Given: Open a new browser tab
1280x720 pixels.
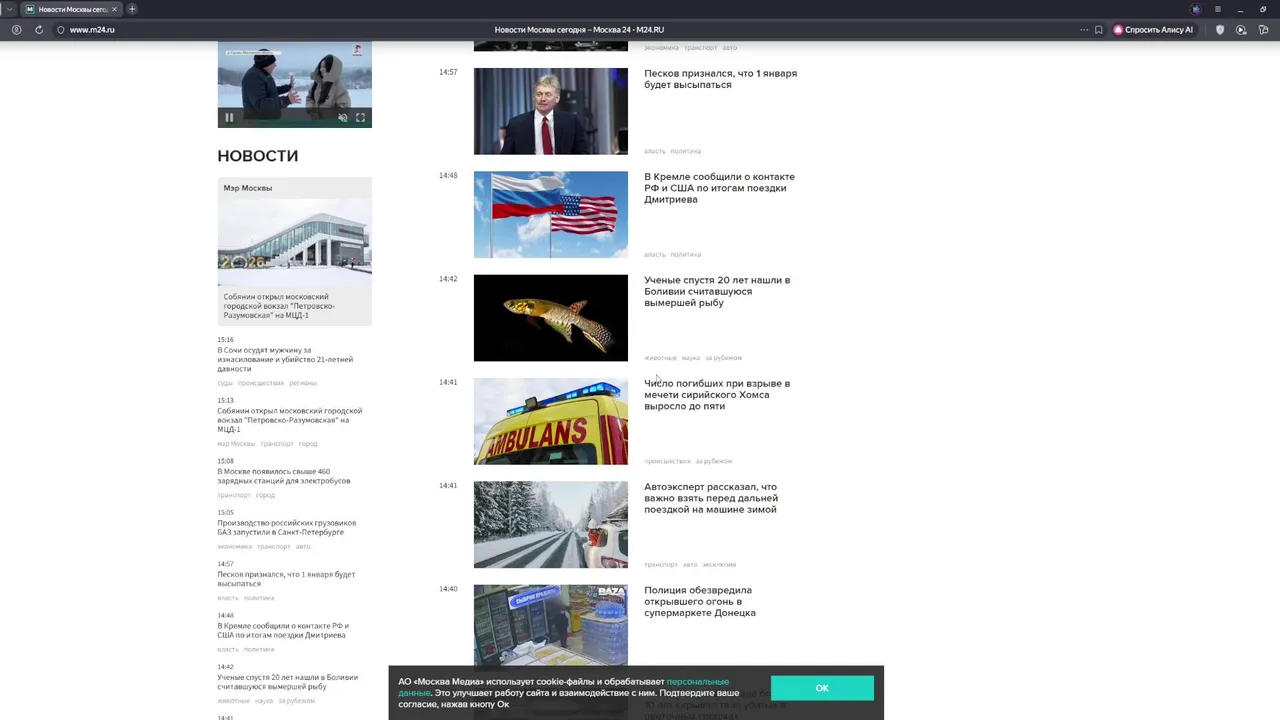Looking at the screenshot, I should pyautogui.click(x=132, y=9).
